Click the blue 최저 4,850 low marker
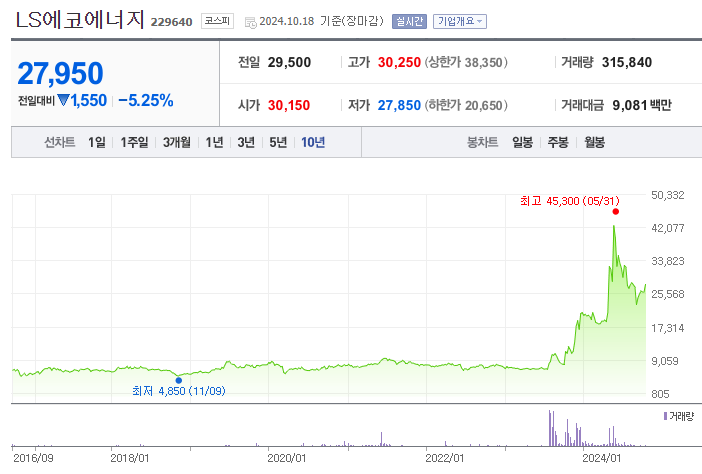Screen dimensions: 702x474 (x=179, y=380)
